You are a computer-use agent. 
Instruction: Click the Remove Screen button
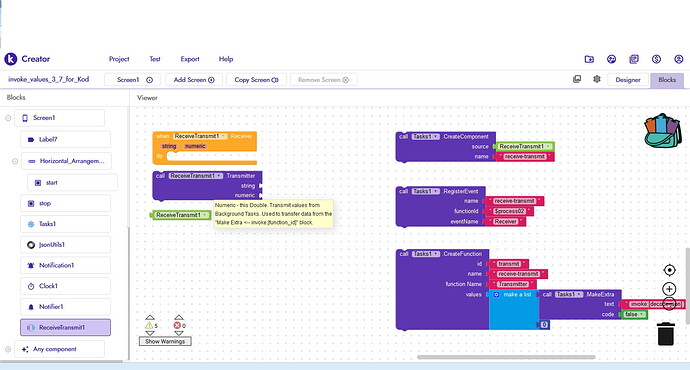pos(323,80)
